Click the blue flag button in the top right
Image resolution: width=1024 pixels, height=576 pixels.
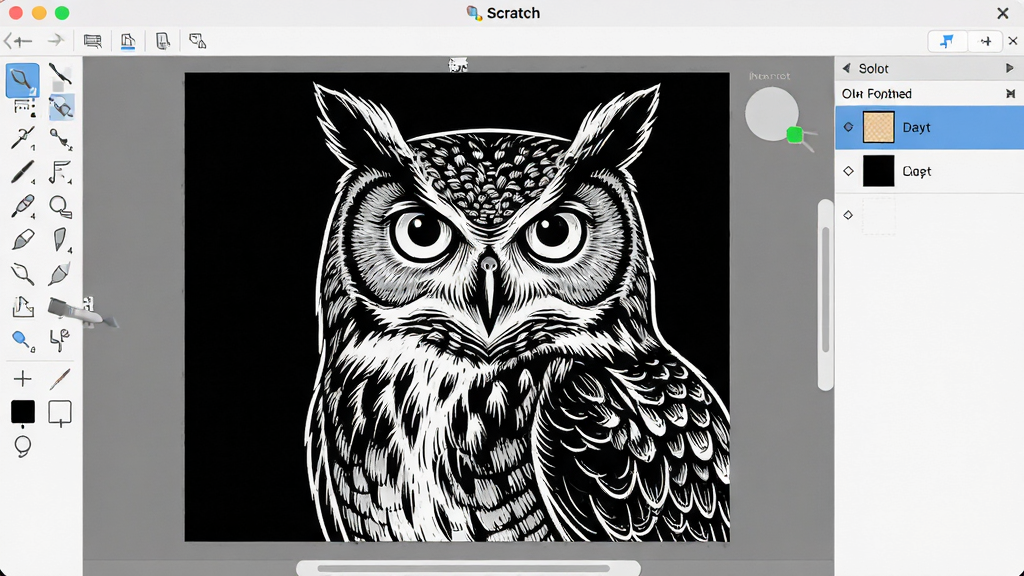click(947, 41)
